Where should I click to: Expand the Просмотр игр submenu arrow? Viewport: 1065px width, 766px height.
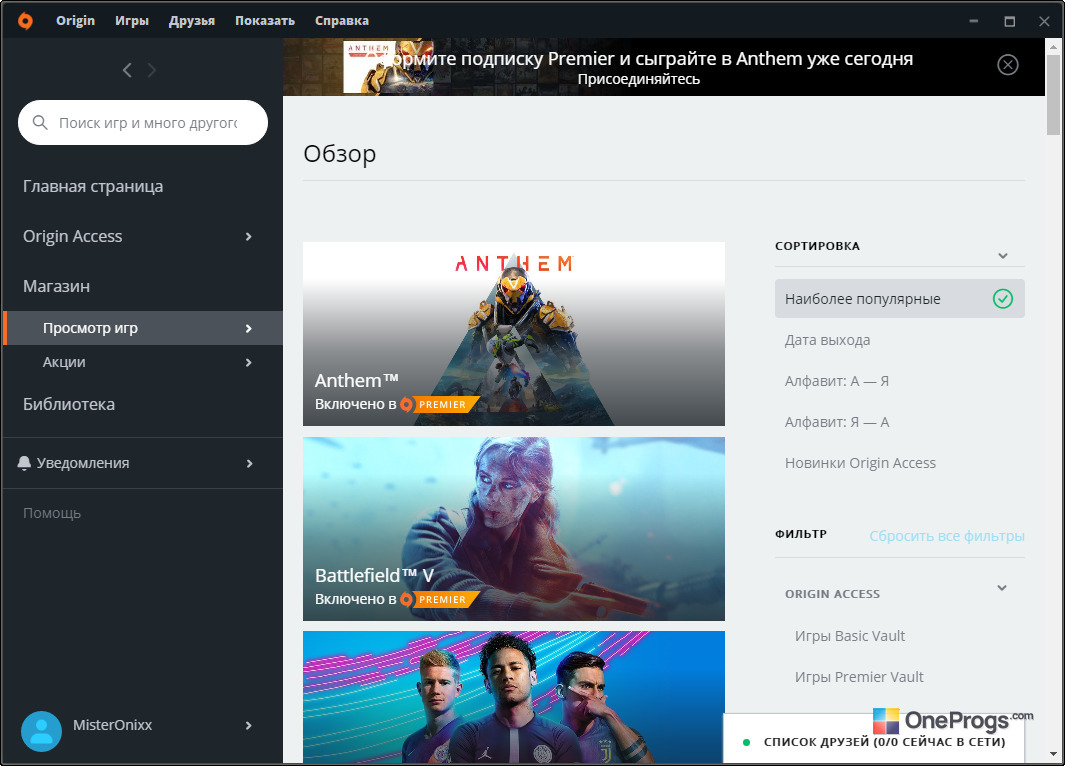(249, 328)
